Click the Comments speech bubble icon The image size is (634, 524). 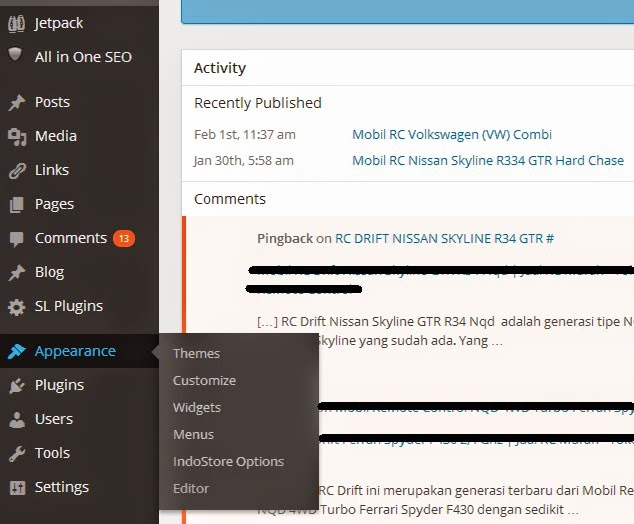tap(17, 239)
